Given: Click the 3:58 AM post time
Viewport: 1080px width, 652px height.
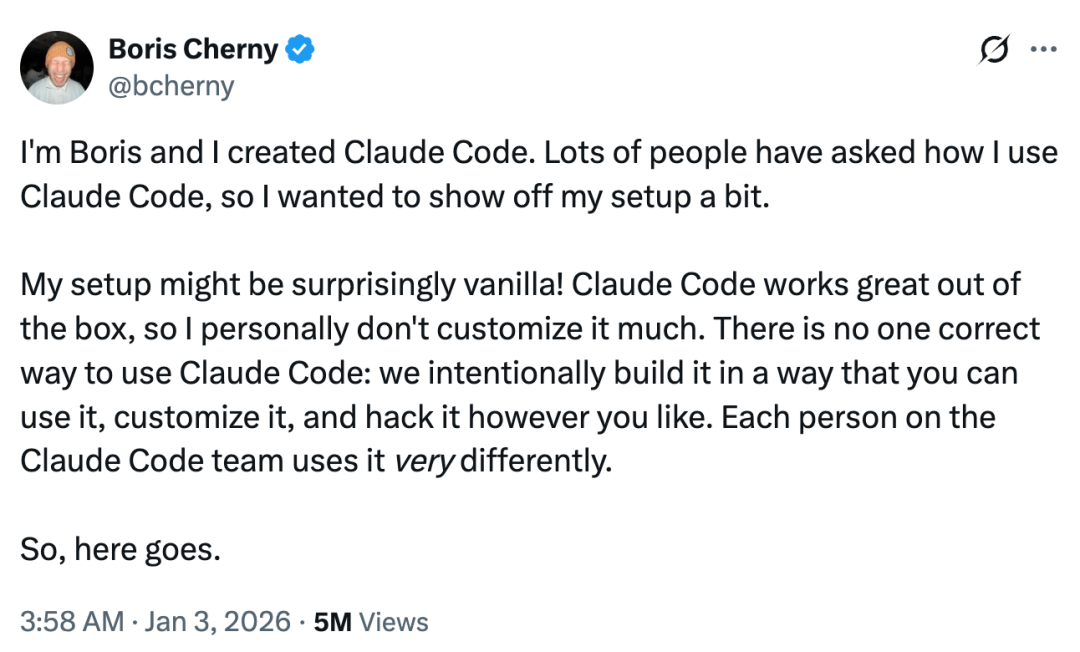Looking at the screenshot, I should click(72, 622).
